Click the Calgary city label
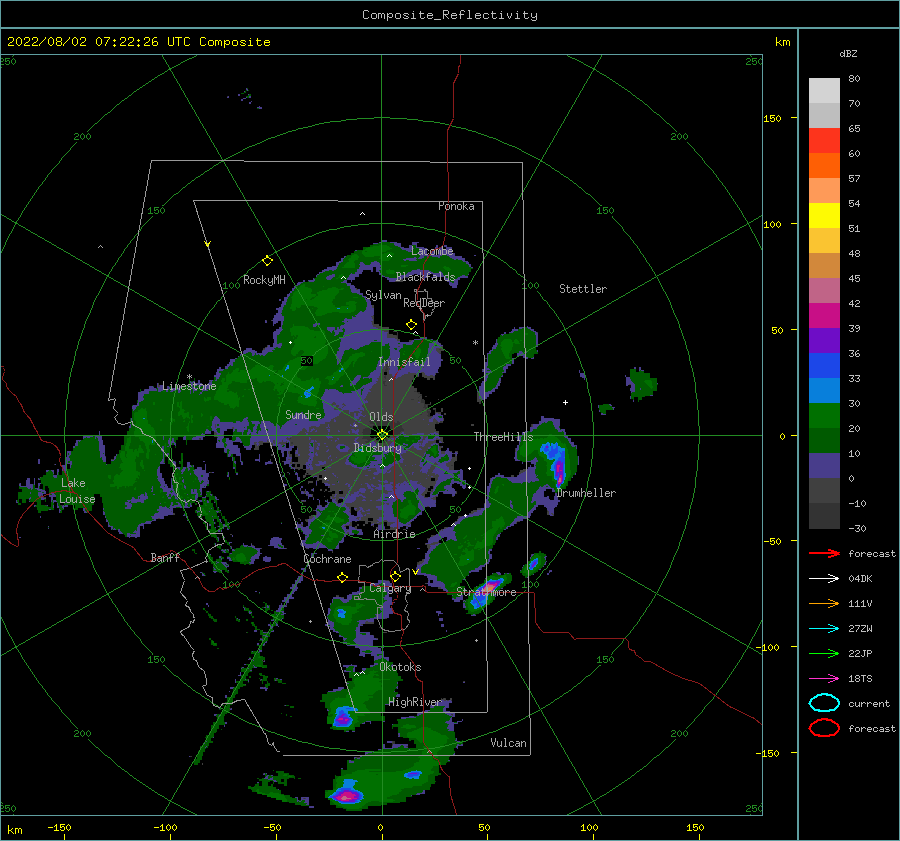Viewport: 900px width, 841px height. coord(390,588)
